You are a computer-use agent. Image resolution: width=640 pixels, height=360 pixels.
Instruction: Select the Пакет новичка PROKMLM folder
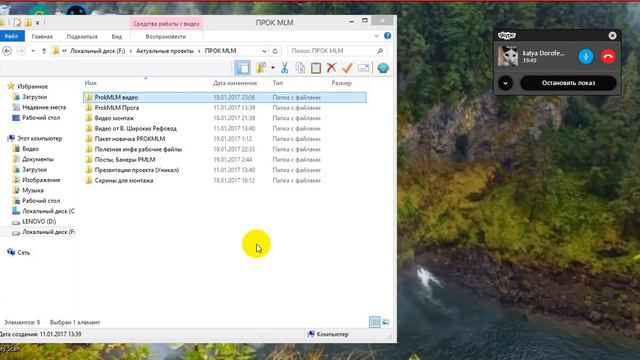[224, 139]
